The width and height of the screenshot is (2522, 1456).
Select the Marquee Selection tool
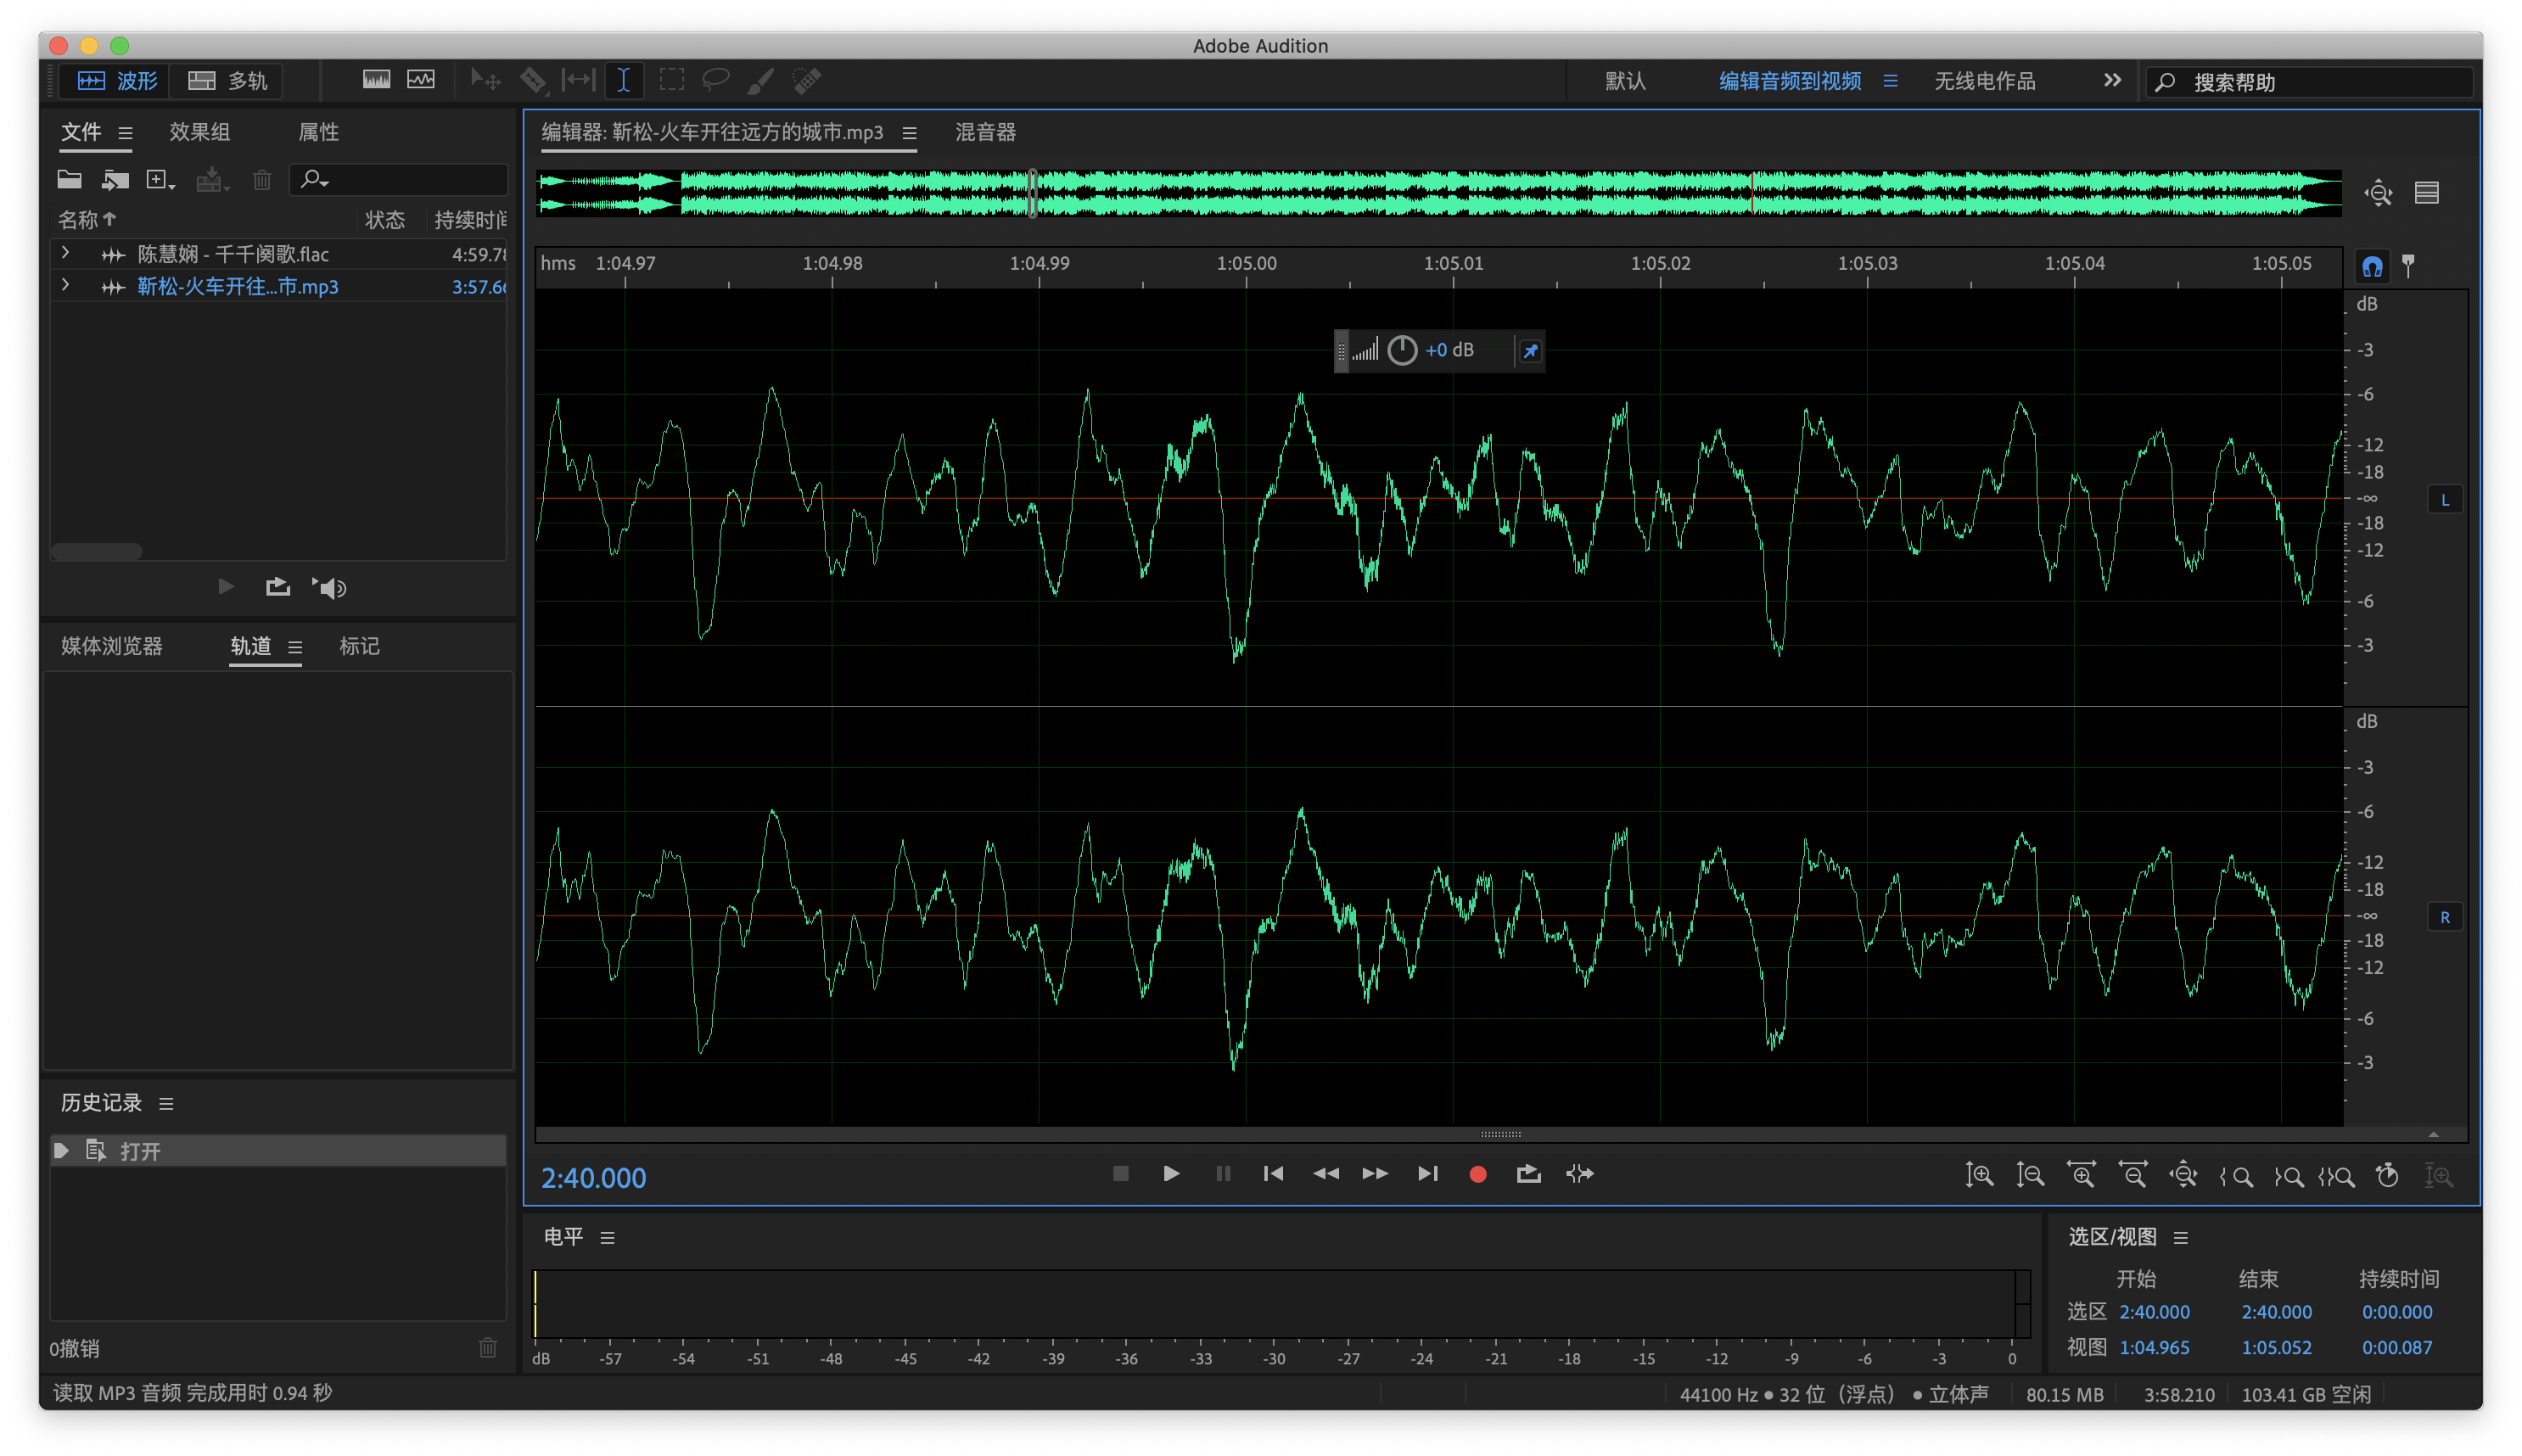671,80
